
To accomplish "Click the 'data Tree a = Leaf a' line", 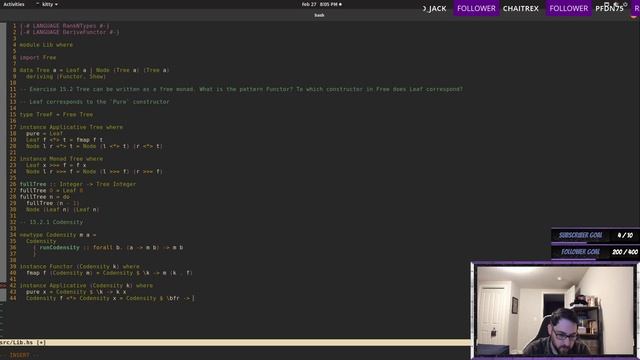I will tap(94, 70).
